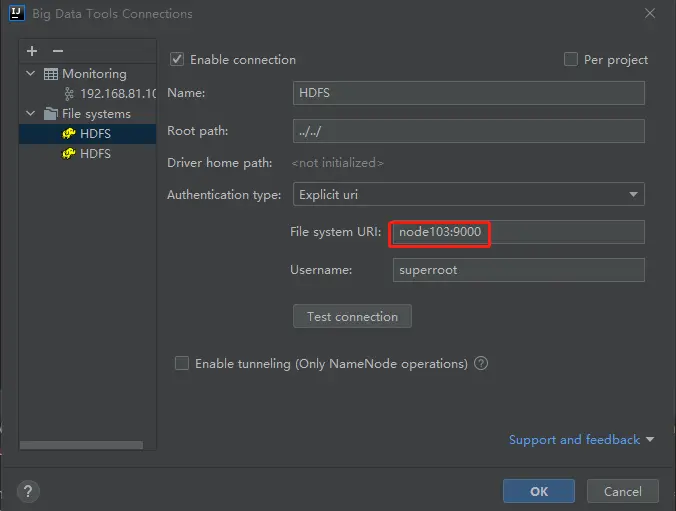This screenshot has width=676, height=511.
Task: Toggle the Enable connection checkbox
Action: point(177,60)
